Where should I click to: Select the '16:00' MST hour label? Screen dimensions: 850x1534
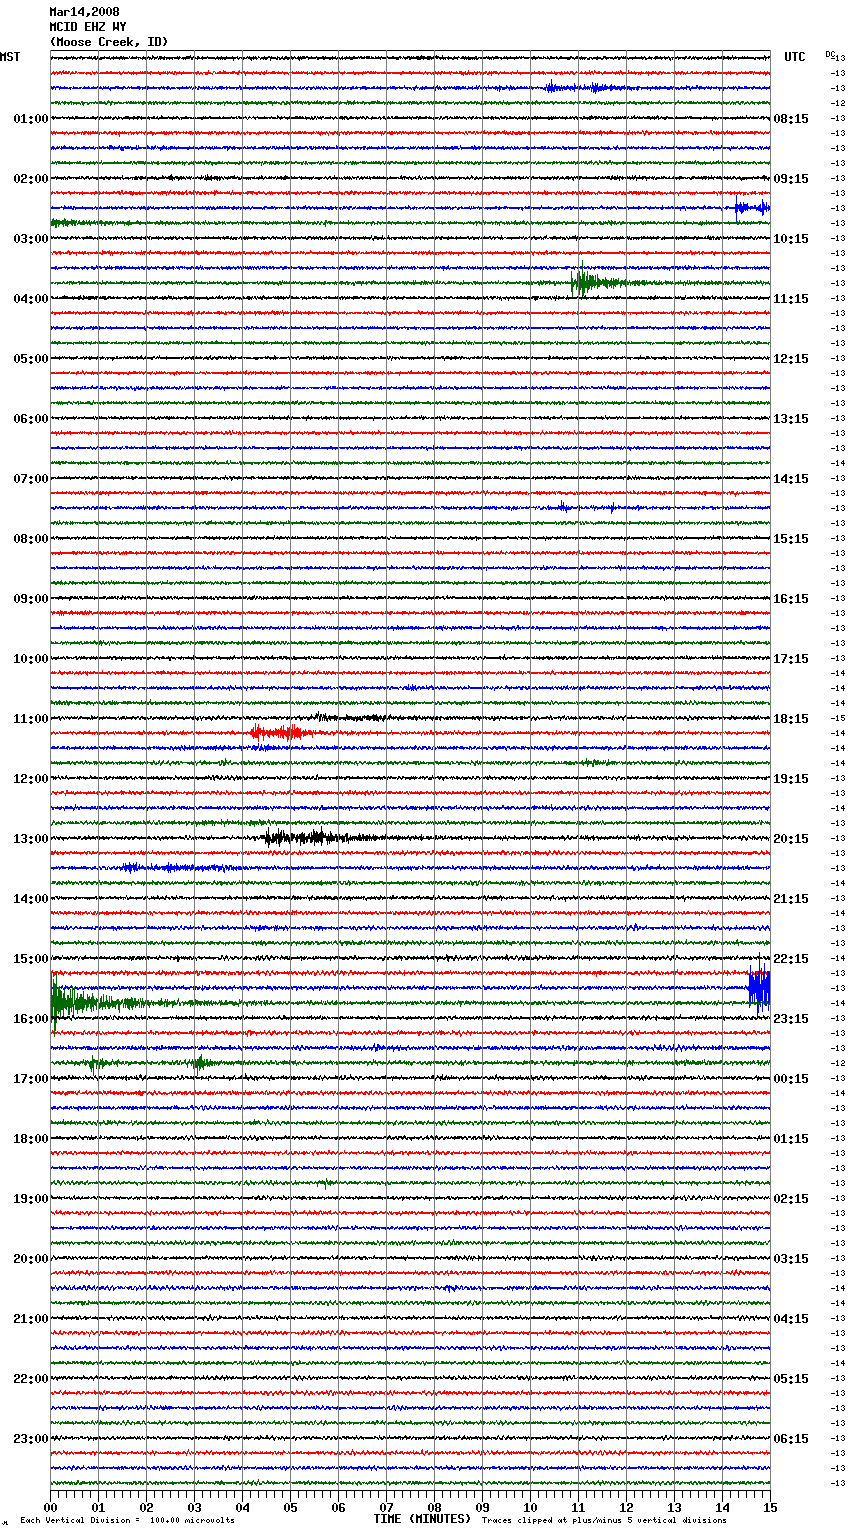tap(31, 1019)
